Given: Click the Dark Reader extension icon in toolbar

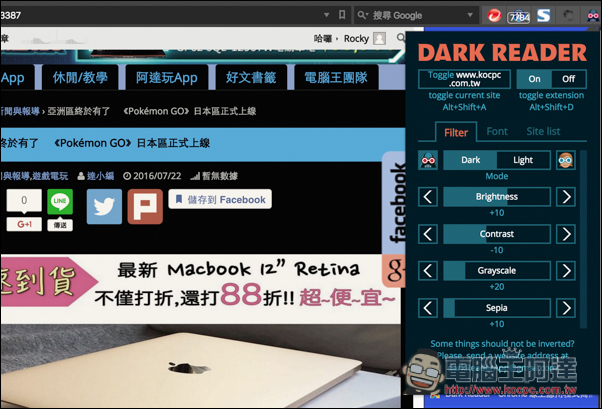Looking at the screenshot, I should click(593, 15).
